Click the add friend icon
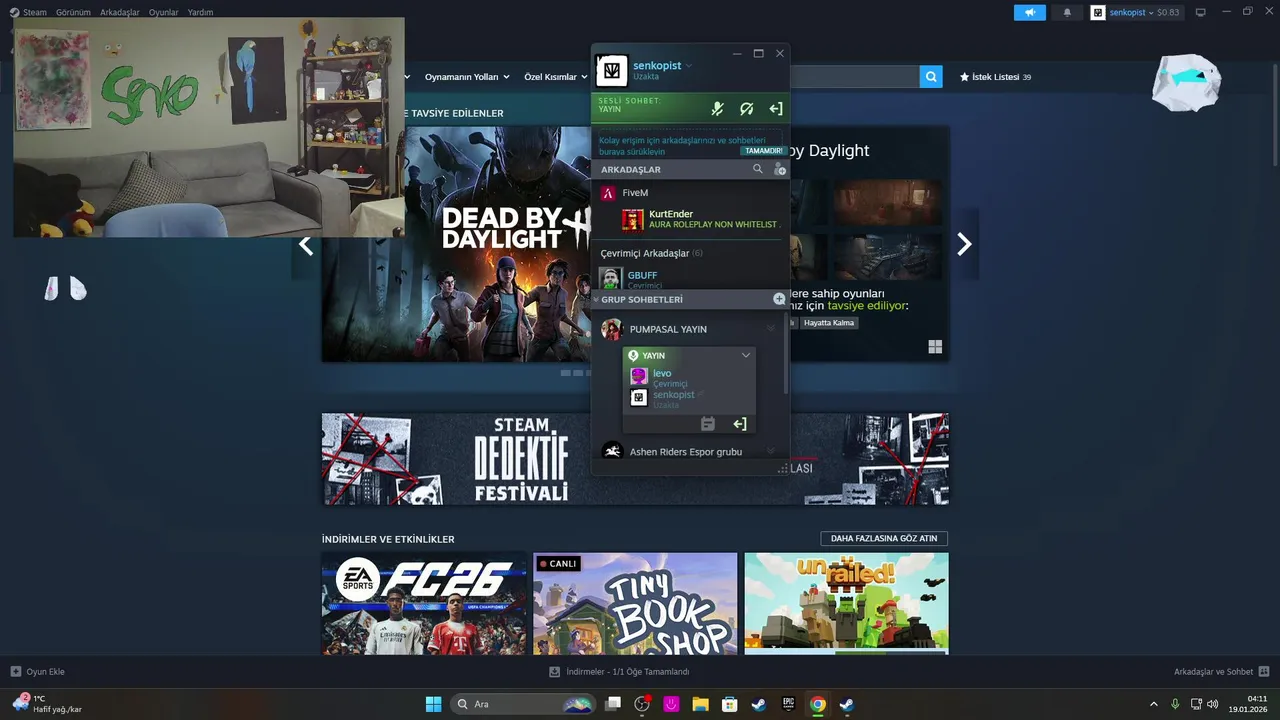The height and width of the screenshot is (720, 1280). click(x=779, y=169)
